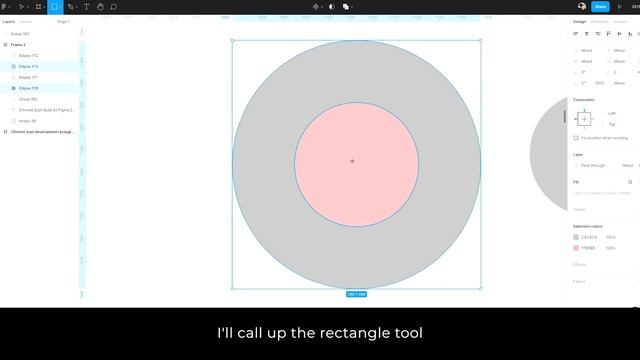Screen dimensions: 640x360
Task: Click the boolean operations icon
Action: coord(346,7)
